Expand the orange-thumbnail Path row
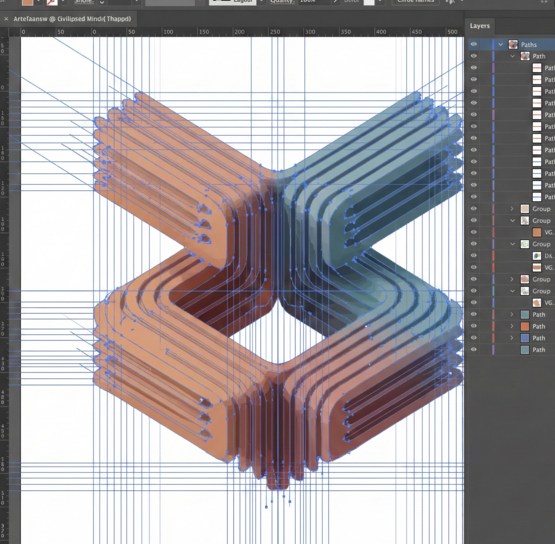Viewport: 555px width, 544px height. [511, 326]
